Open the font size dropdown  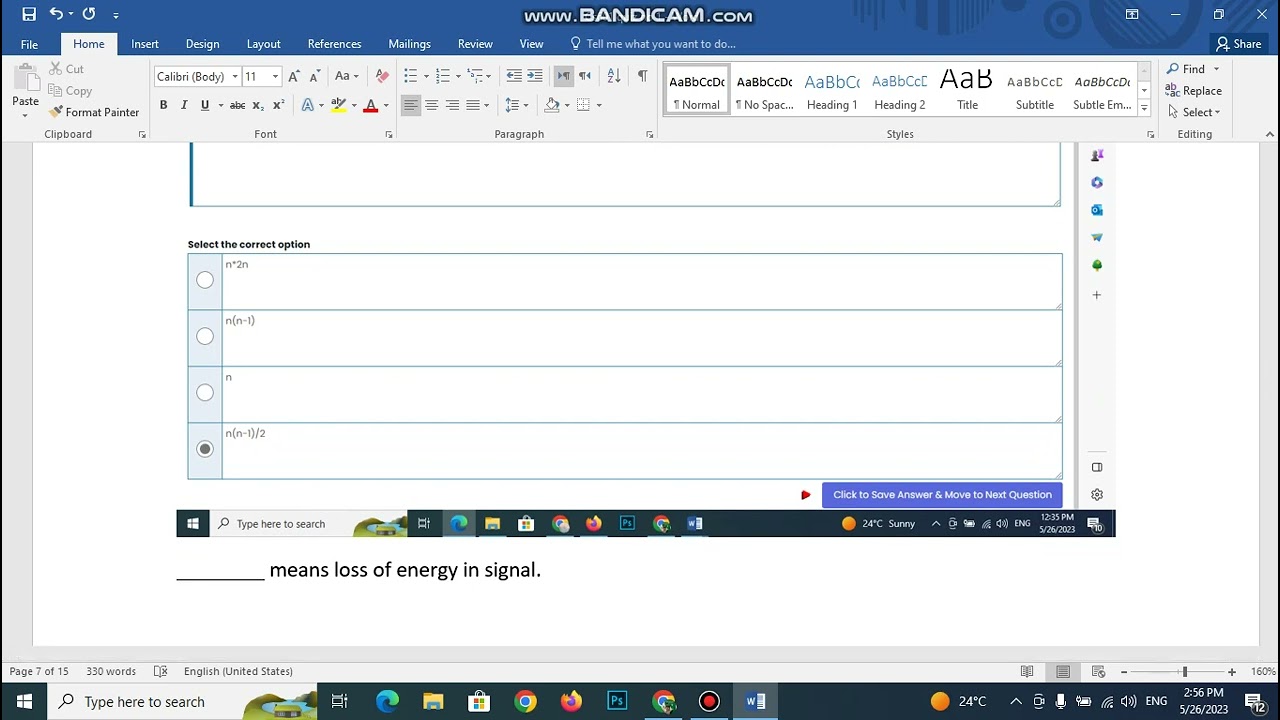click(x=275, y=77)
